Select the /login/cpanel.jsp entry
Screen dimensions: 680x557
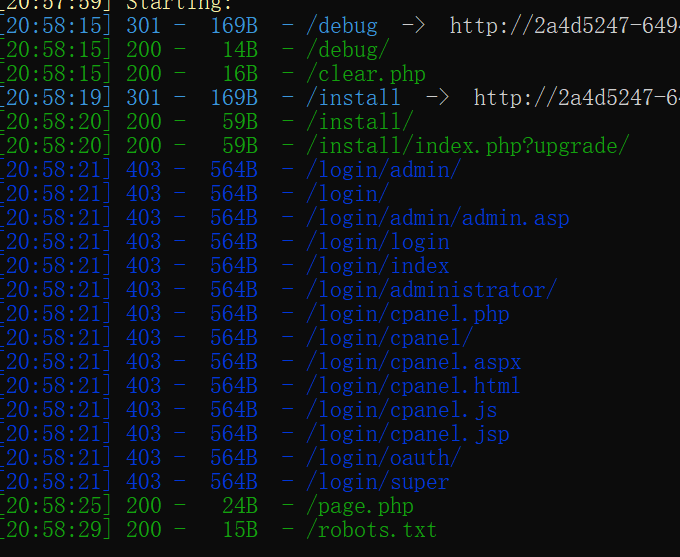[x=407, y=434]
